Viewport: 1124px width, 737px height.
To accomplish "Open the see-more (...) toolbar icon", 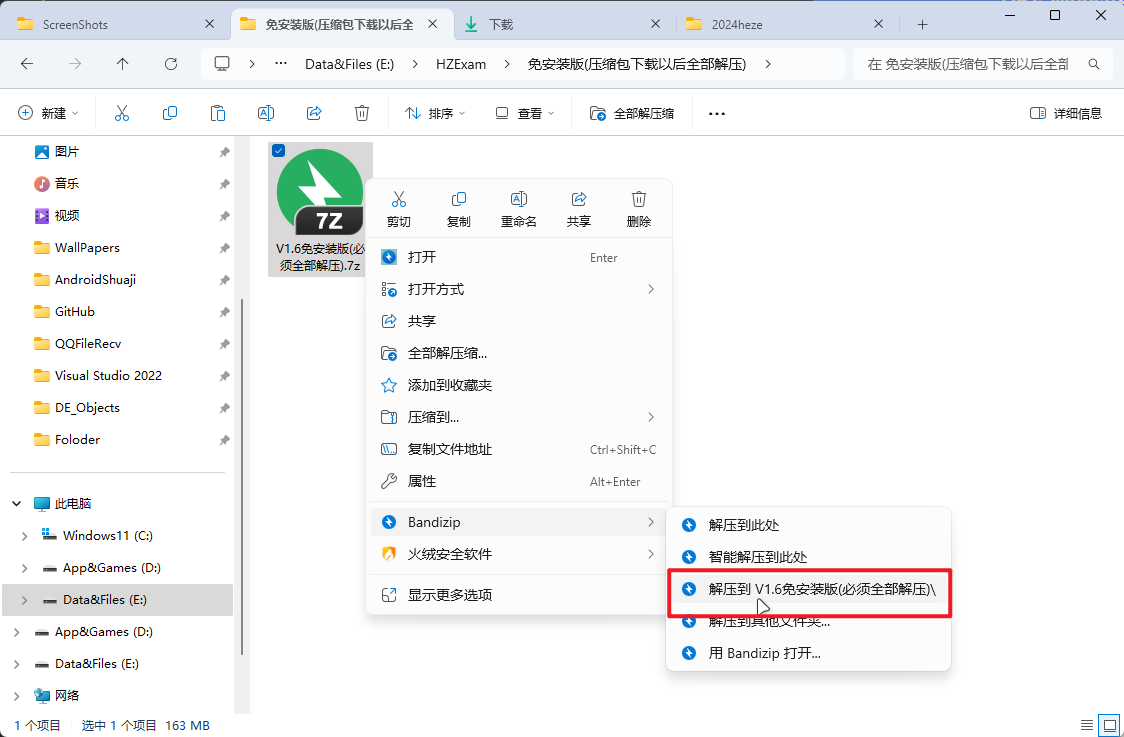I will click(x=716, y=112).
